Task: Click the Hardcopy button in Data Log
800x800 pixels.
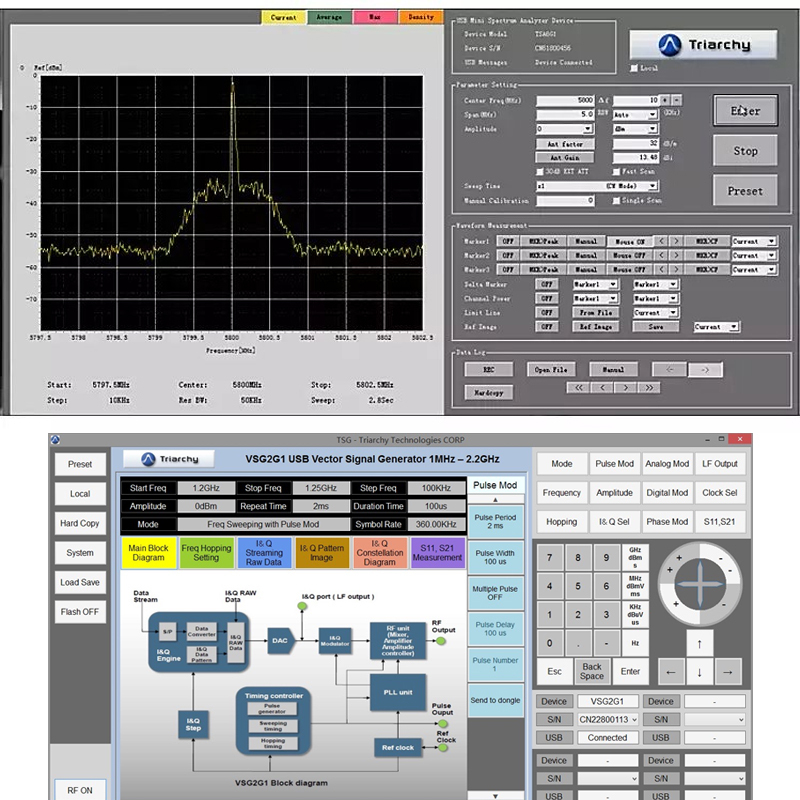Action: click(489, 392)
